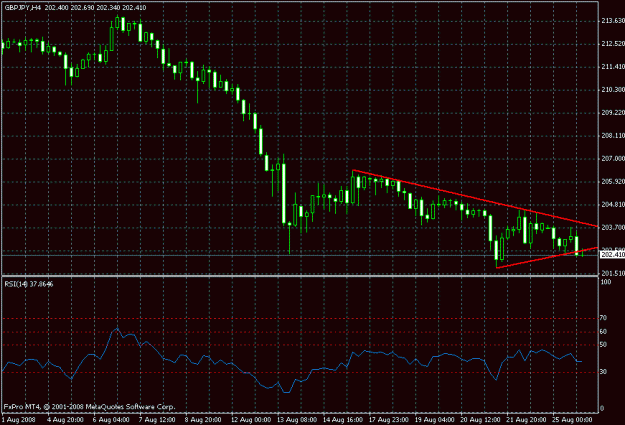Click the 14 Aug 16:00 time label

point(343,420)
